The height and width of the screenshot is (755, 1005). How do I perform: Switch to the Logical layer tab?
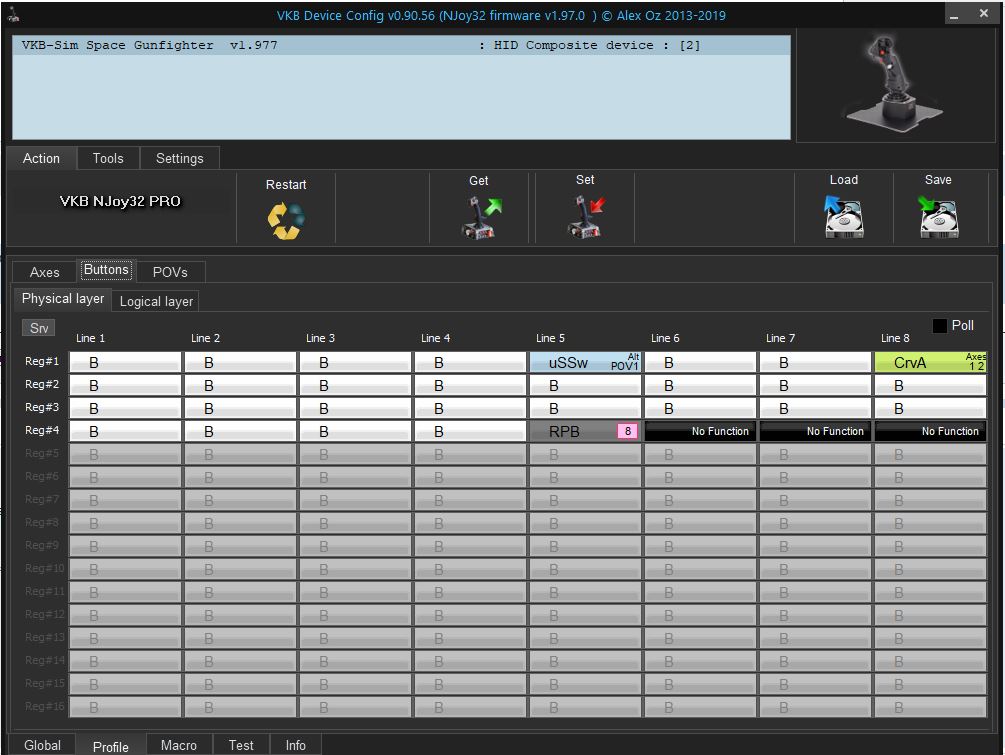tap(156, 301)
